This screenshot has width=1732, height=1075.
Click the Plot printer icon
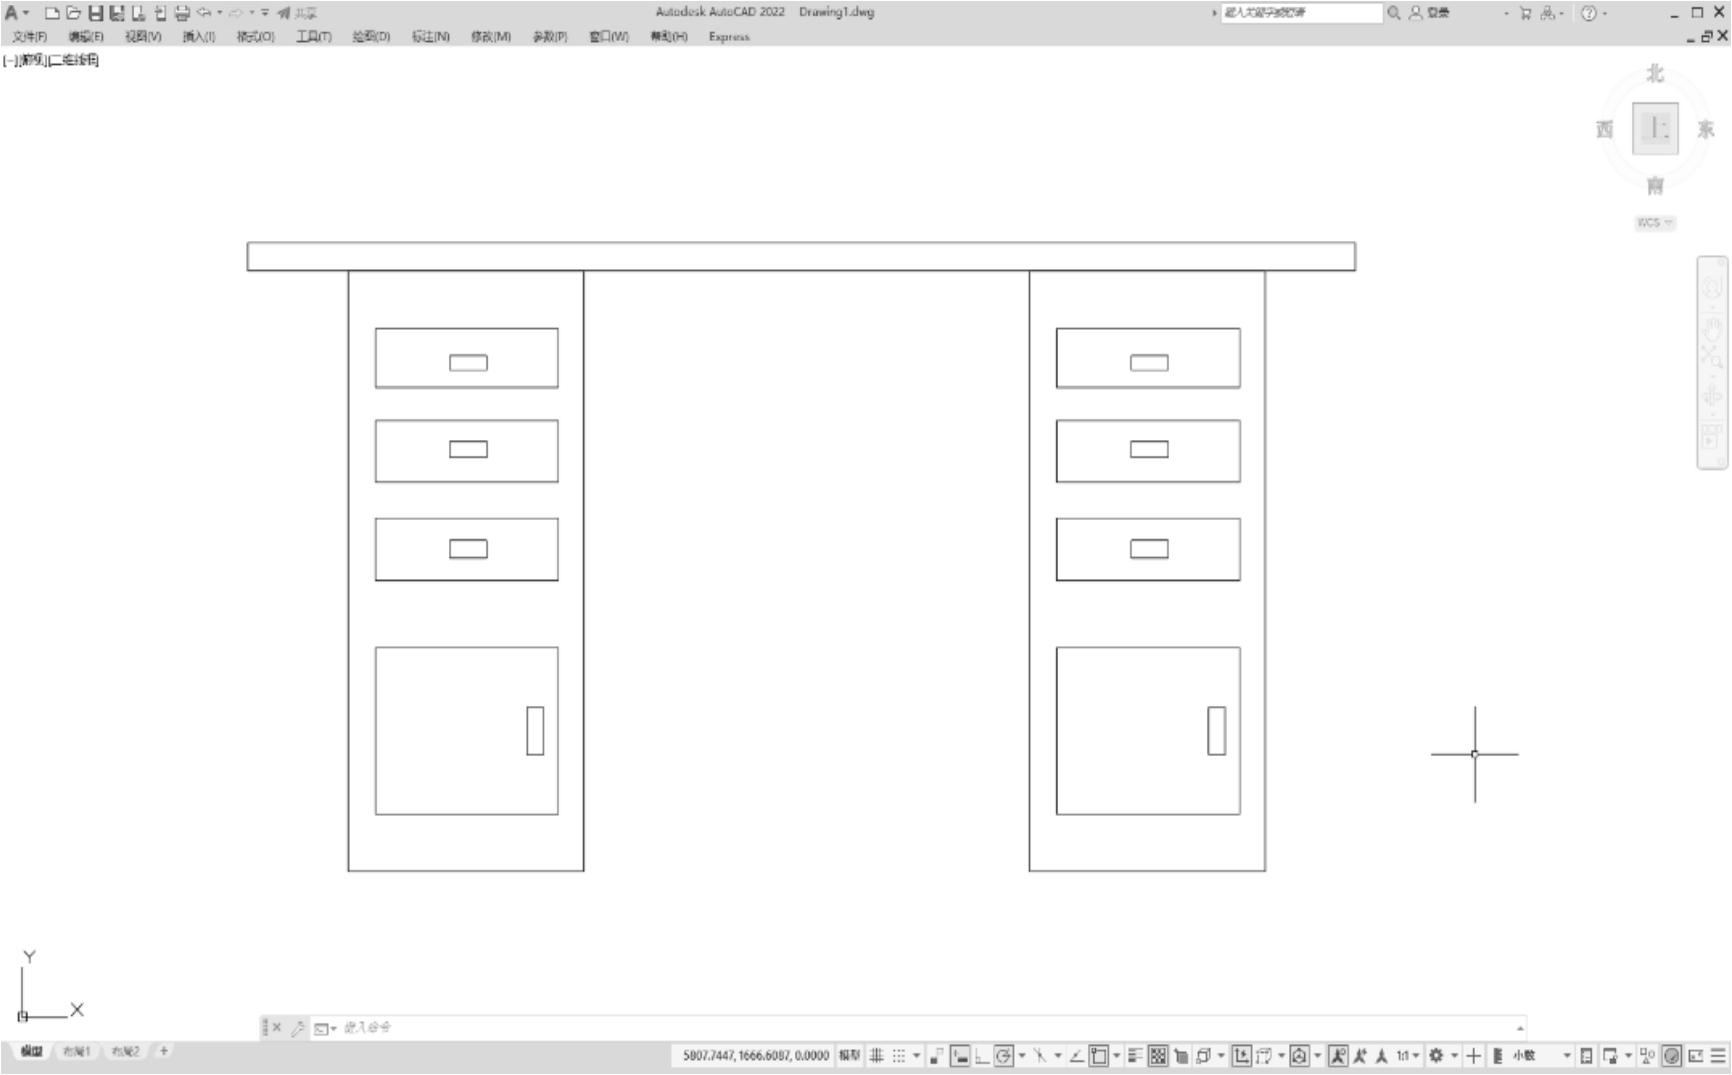[x=182, y=13]
